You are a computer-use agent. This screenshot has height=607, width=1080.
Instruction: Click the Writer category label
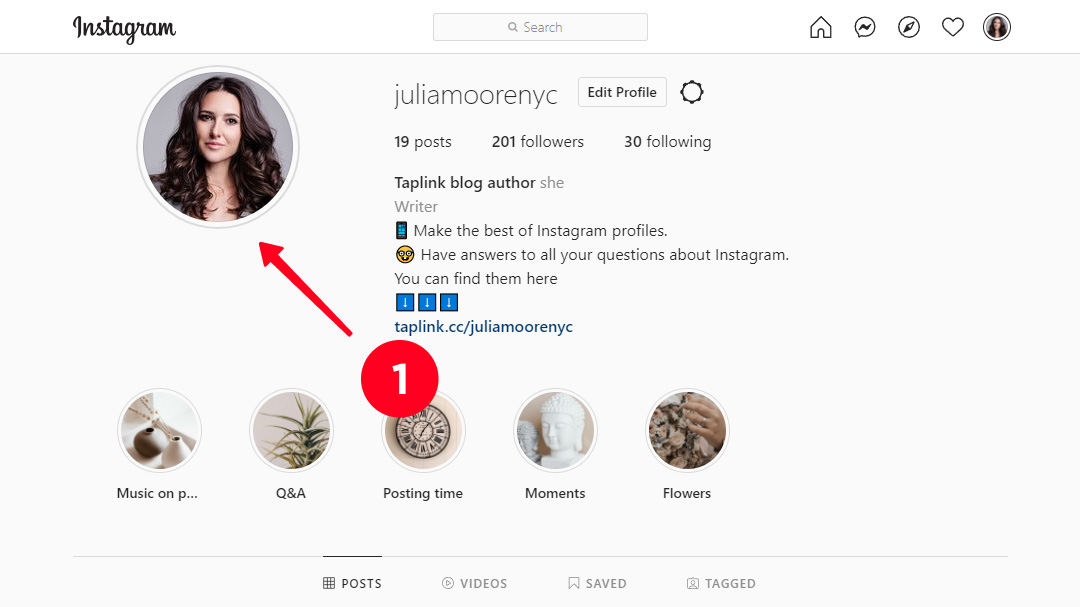416,207
